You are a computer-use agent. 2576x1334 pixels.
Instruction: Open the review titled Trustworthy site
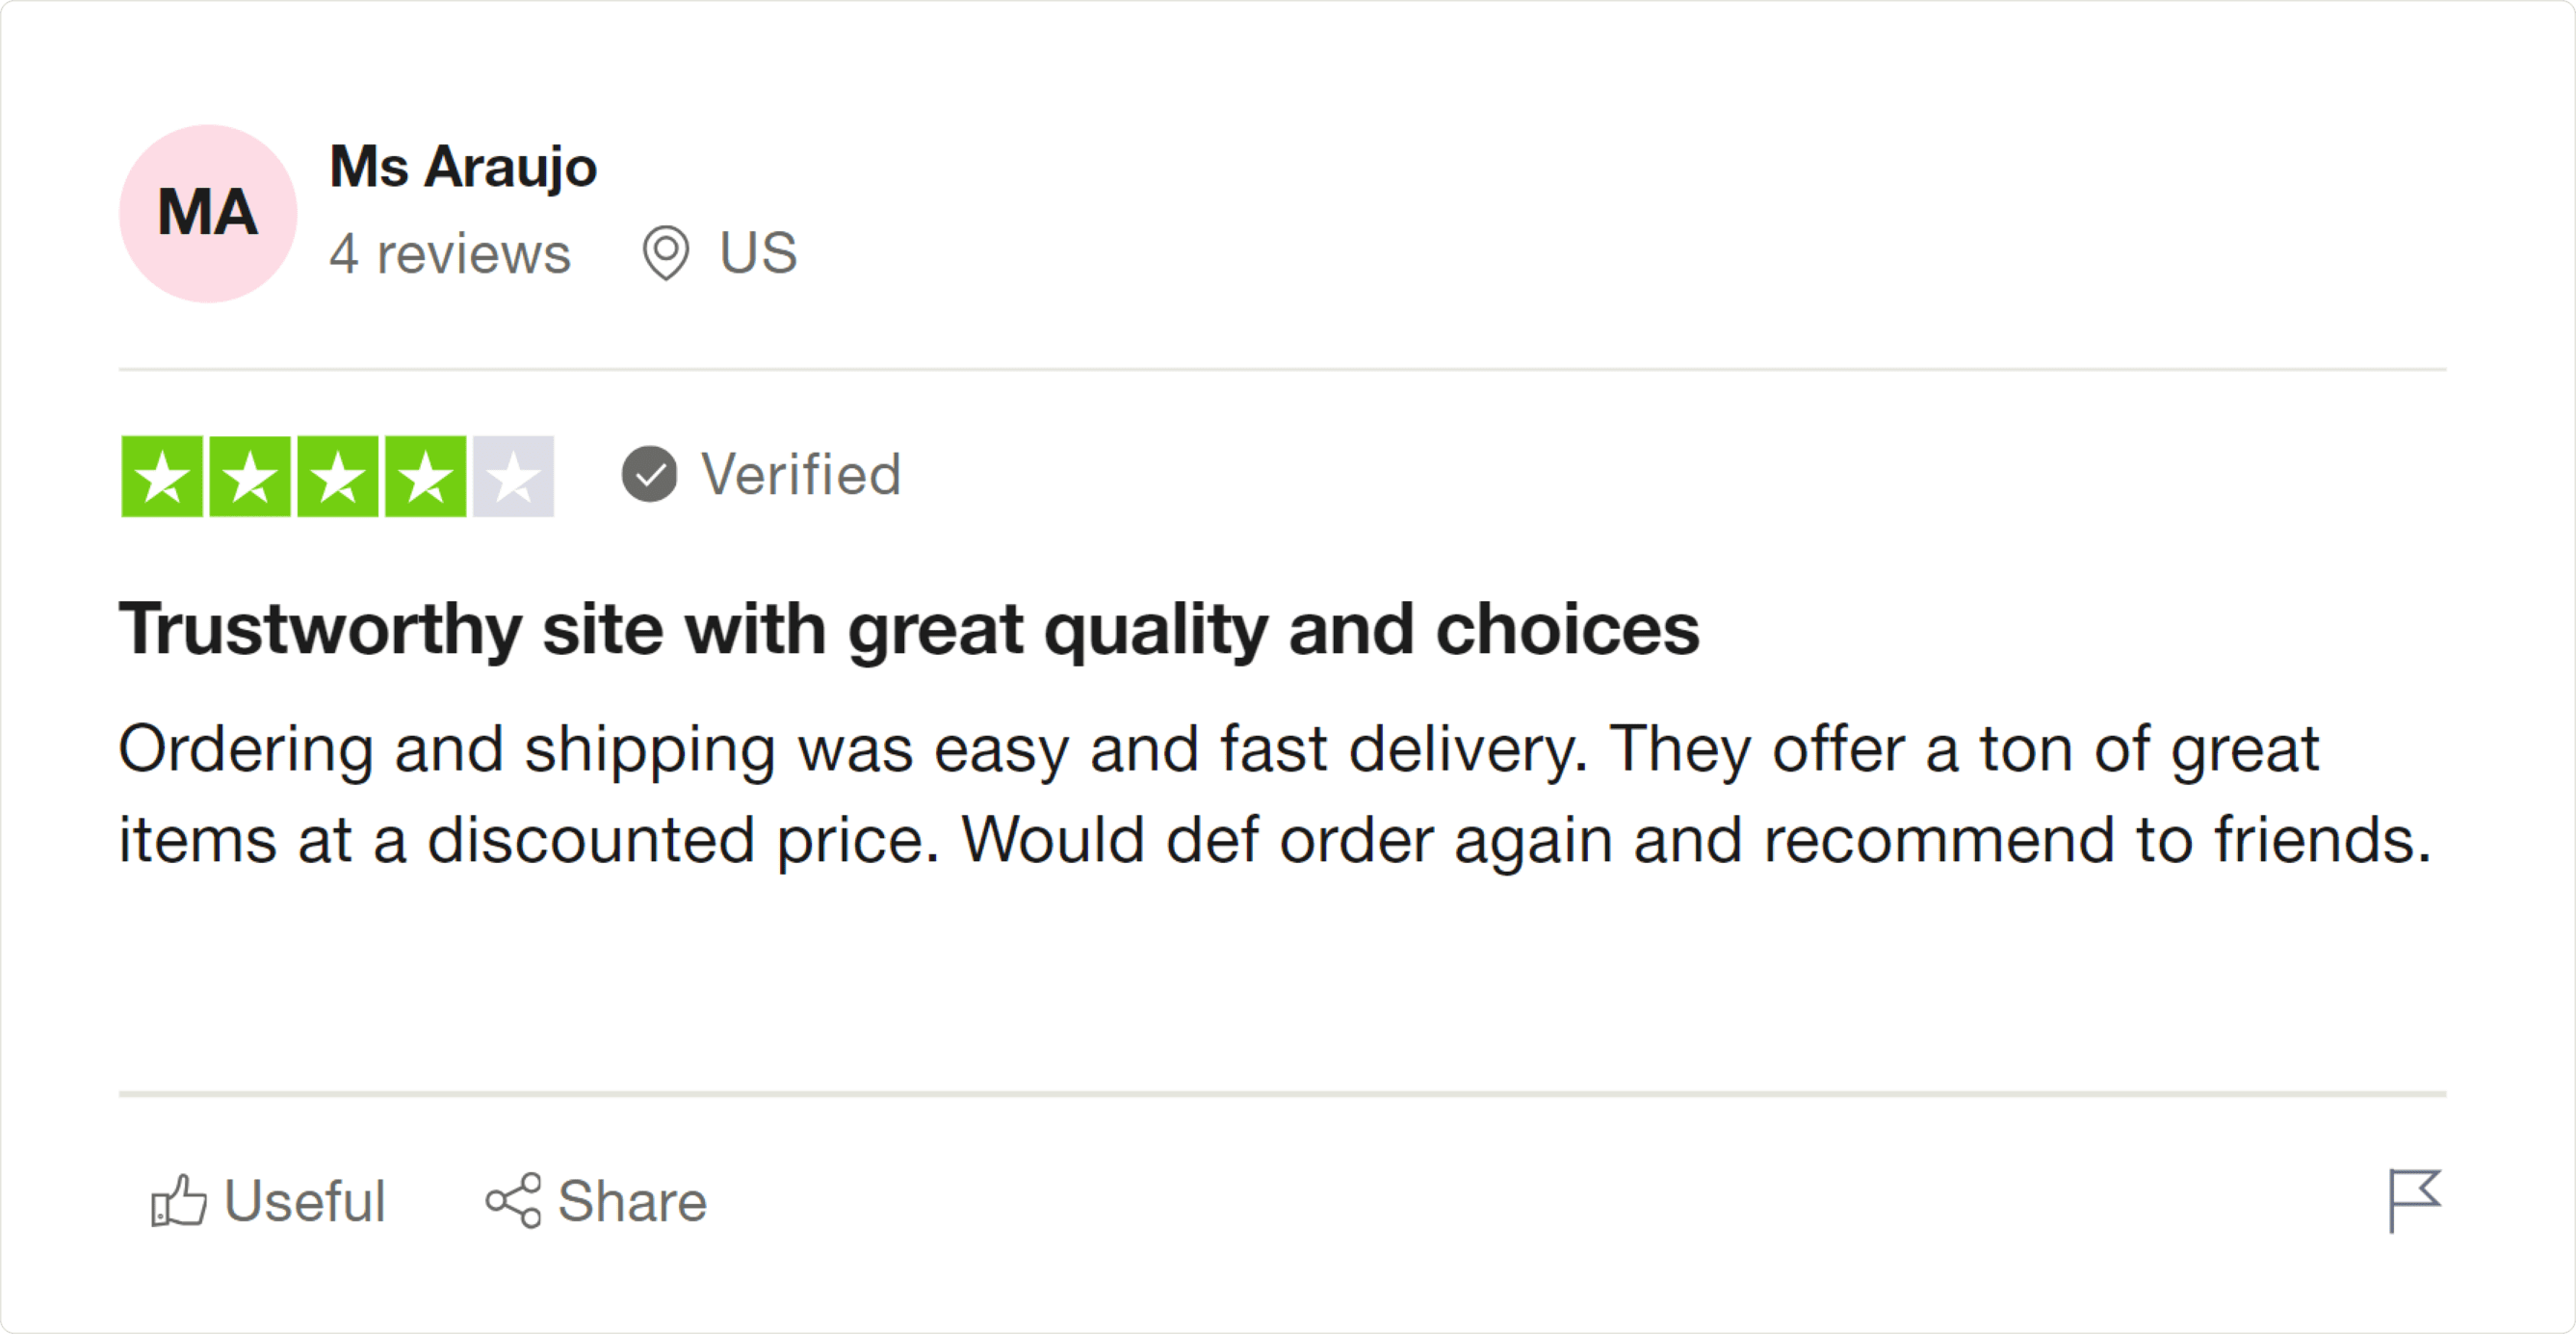pos(908,630)
